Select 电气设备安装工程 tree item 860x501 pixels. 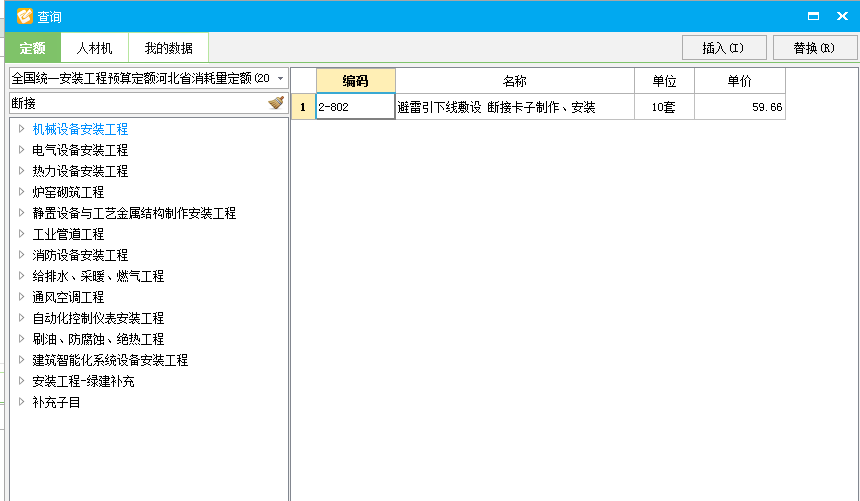pos(80,150)
